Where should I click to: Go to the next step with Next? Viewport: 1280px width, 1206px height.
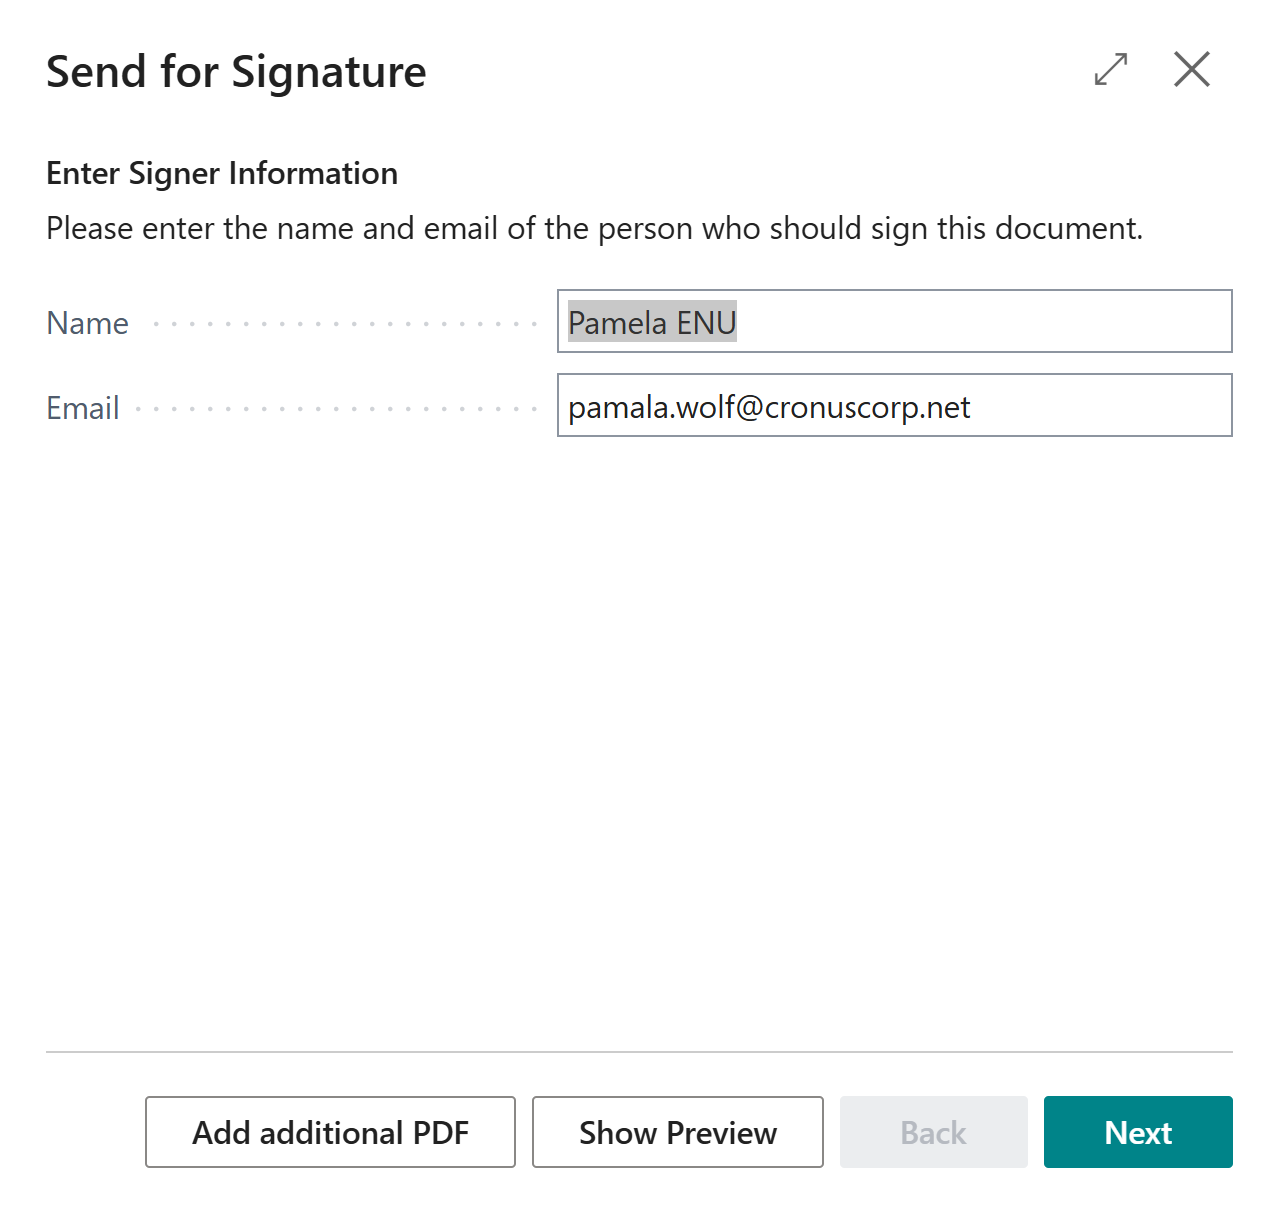[x=1138, y=1132]
